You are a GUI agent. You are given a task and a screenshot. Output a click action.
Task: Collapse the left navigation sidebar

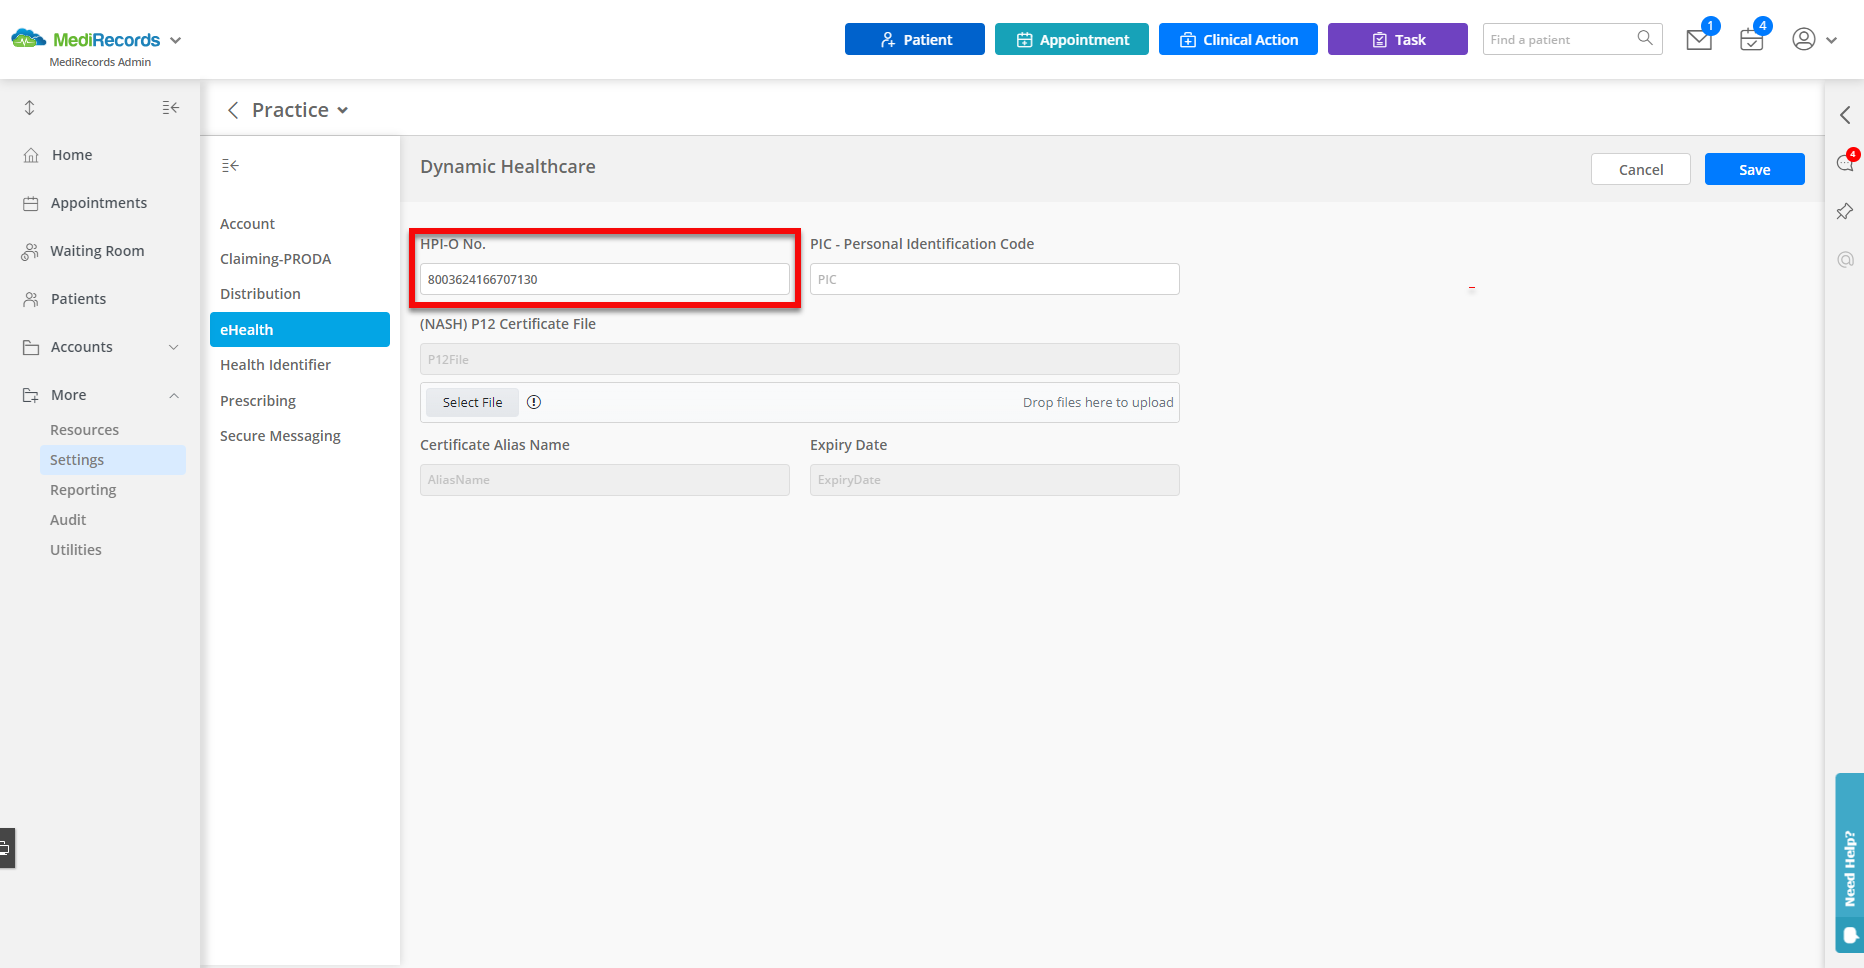170,107
